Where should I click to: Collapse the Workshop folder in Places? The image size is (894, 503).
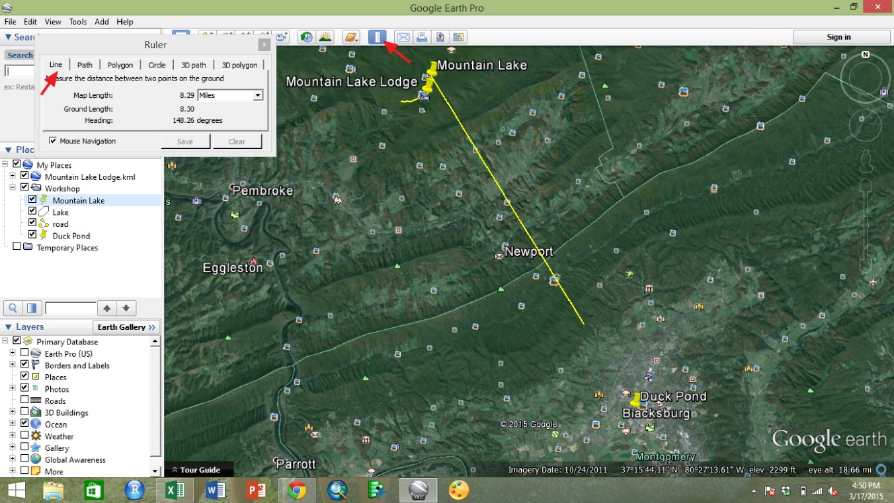coord(13,188)
